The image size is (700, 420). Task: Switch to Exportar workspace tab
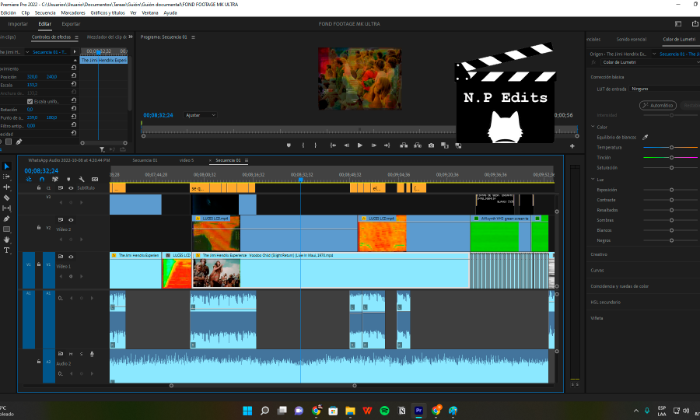71,24
